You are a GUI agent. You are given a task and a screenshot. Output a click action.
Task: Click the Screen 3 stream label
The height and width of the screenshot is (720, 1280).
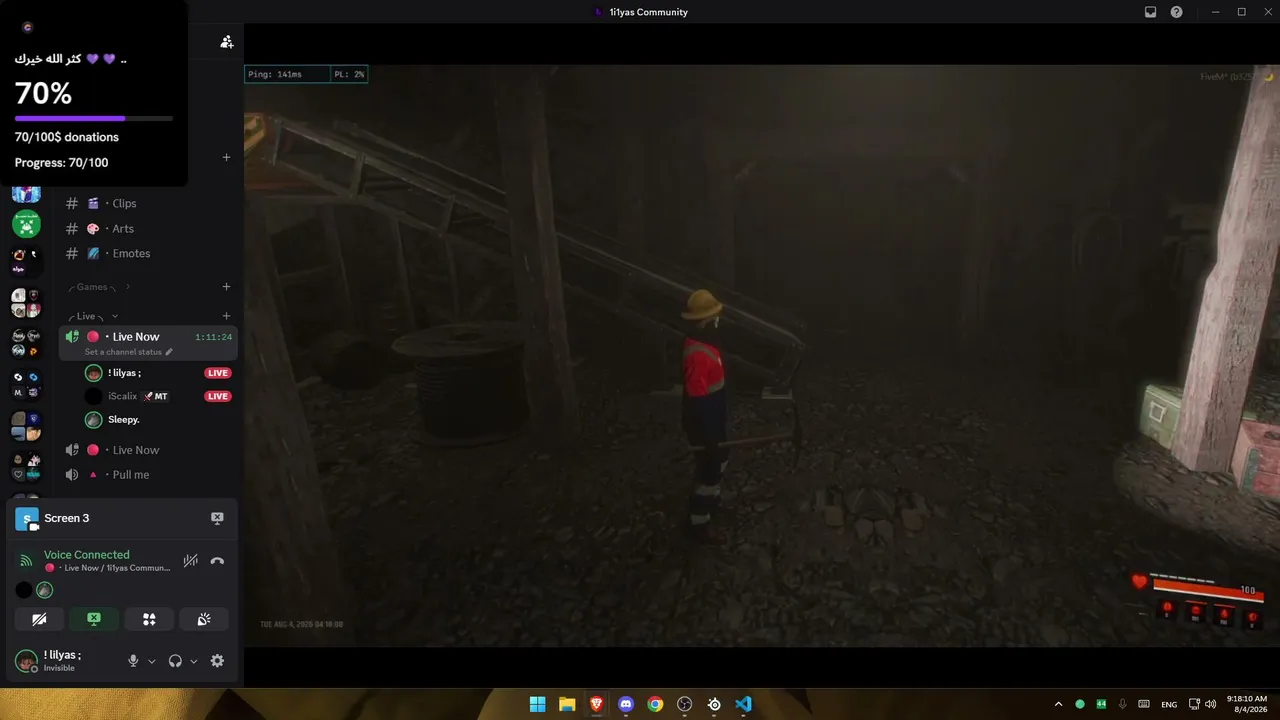(67, 518)
